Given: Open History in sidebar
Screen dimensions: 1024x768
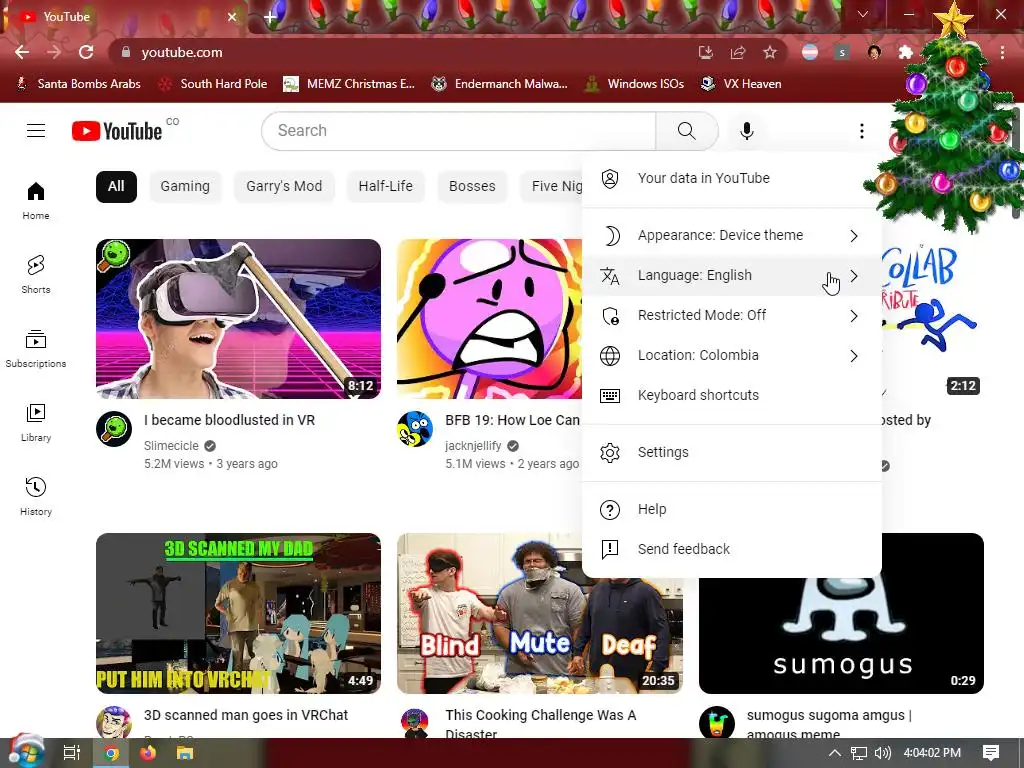Looking at the screenshot, I should point(36,496).
